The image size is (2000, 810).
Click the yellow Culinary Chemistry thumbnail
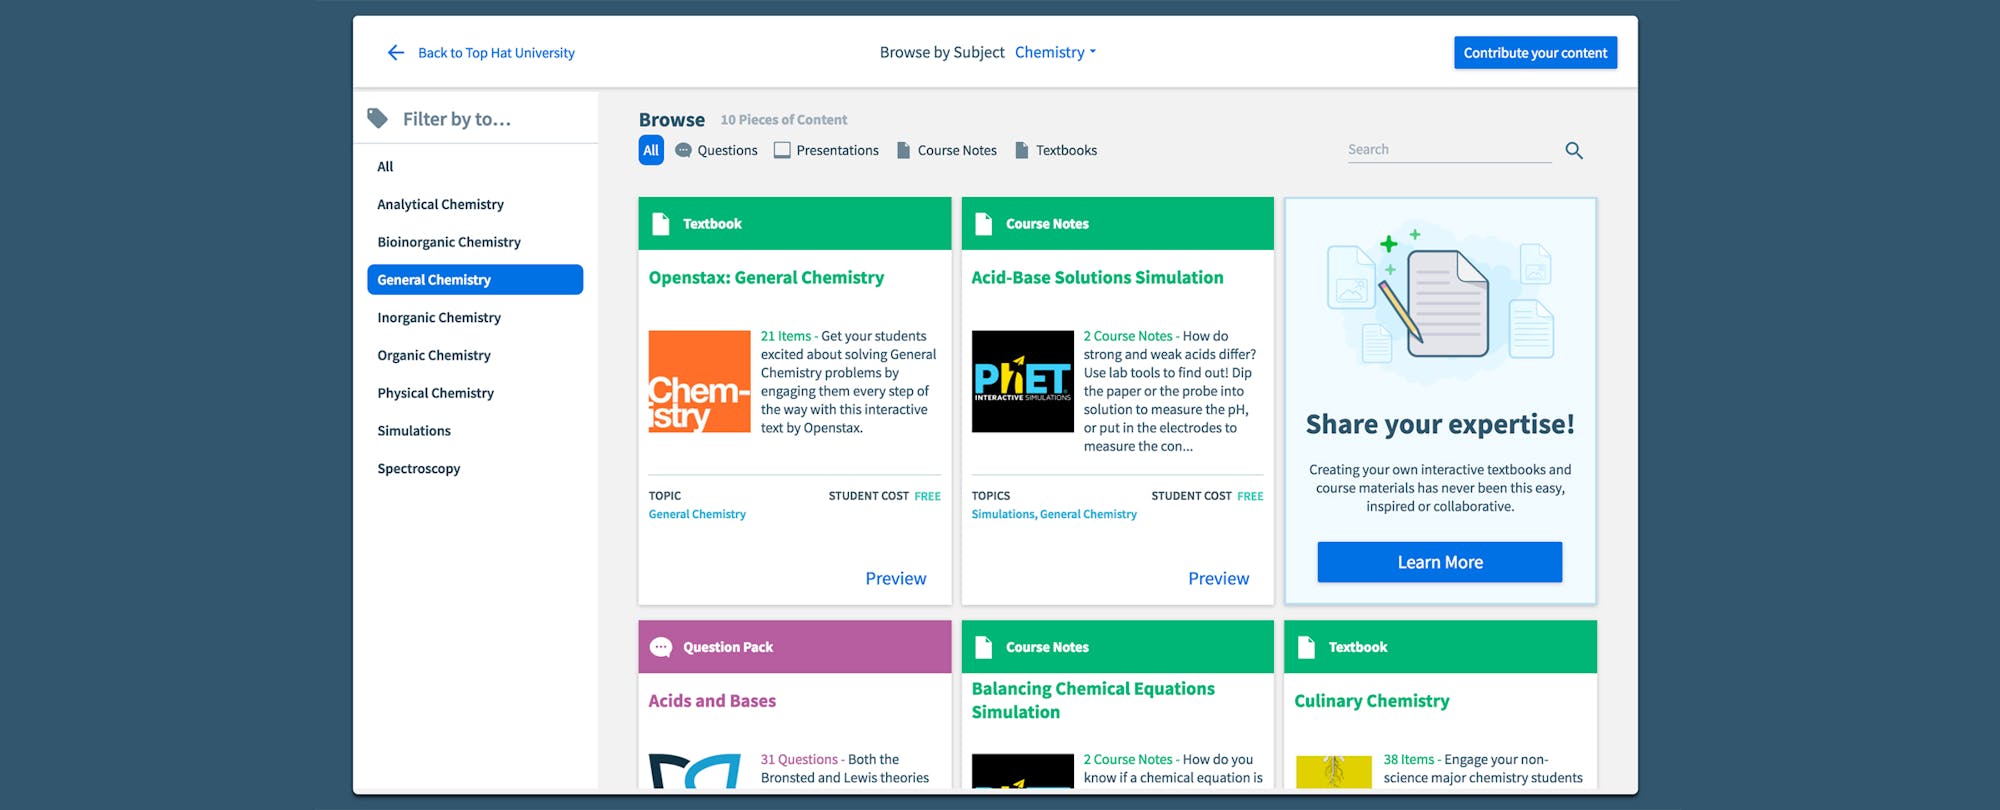point(1333,771)
